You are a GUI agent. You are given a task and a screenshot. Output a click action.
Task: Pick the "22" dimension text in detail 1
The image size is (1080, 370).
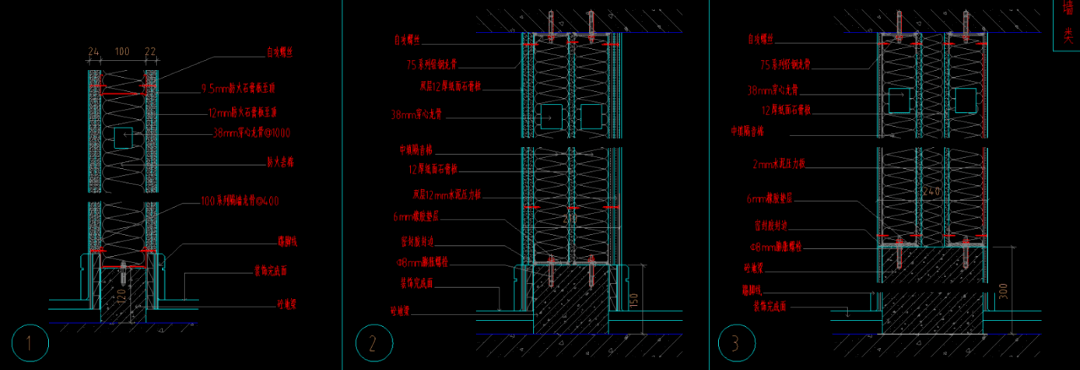151,52
